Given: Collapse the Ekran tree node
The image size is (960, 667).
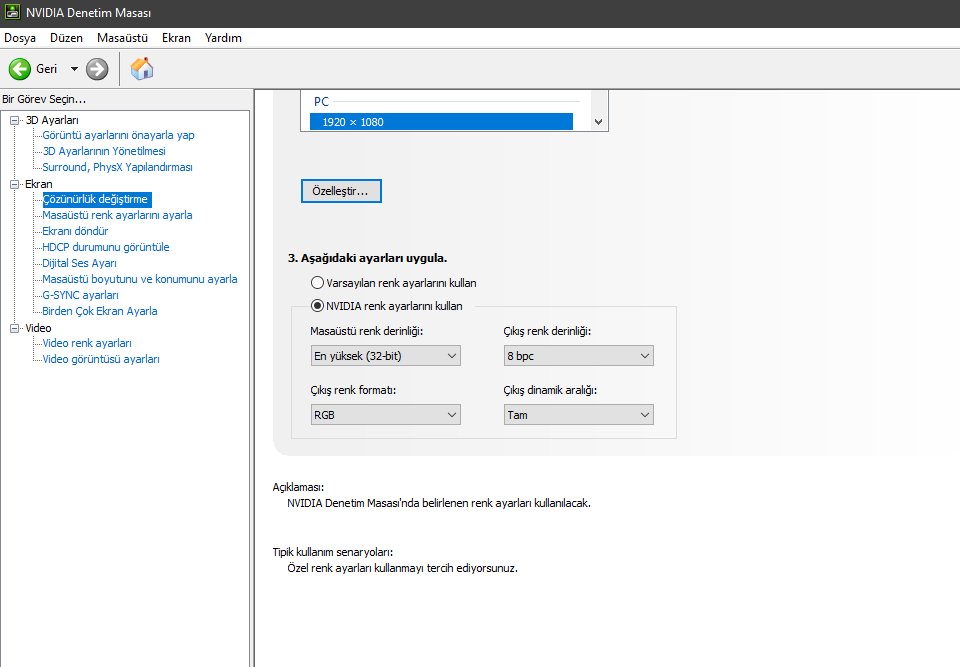Looking at the screenshot, I should click(15, 184).
